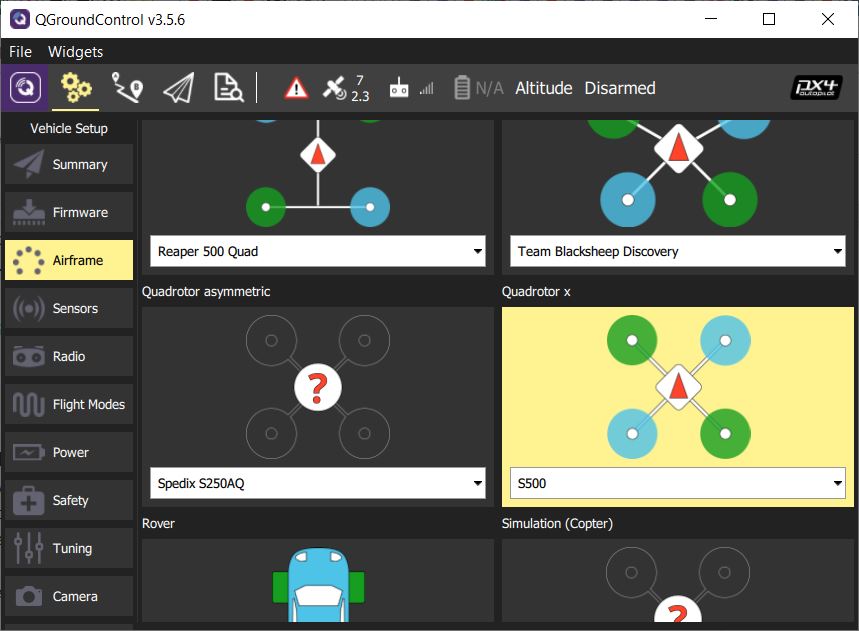The height and width of the screenshot is (631, 859).
Task: Select the Quadrotor x airframe image
Action: tap(678, 387)
